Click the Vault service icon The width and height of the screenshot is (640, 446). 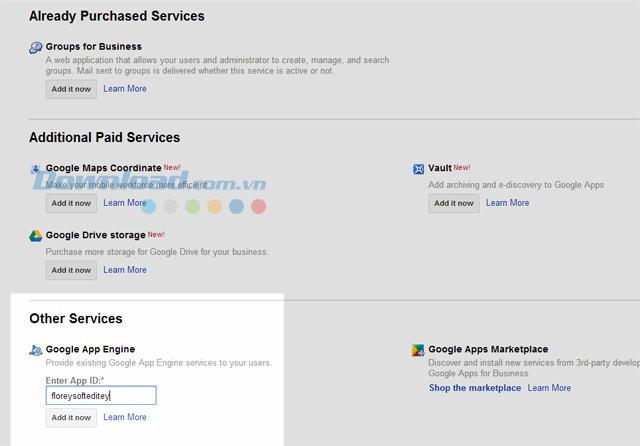click(x=418, y=169)
